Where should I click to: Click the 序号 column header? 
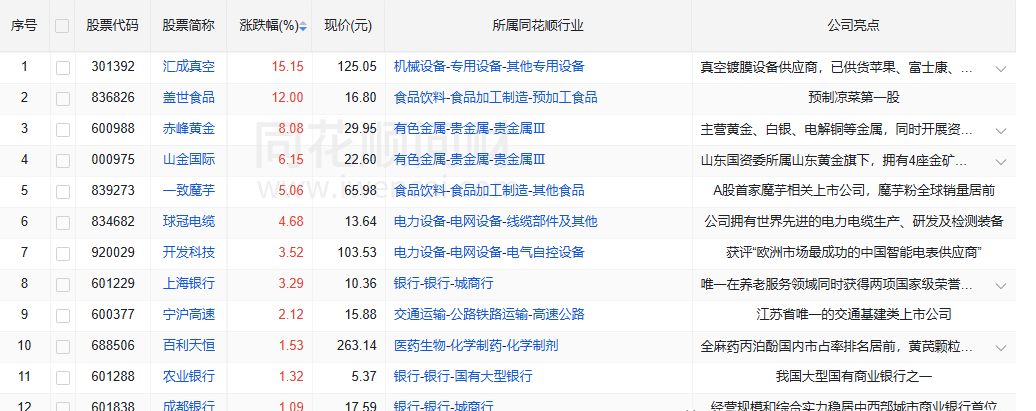[24, 26]
